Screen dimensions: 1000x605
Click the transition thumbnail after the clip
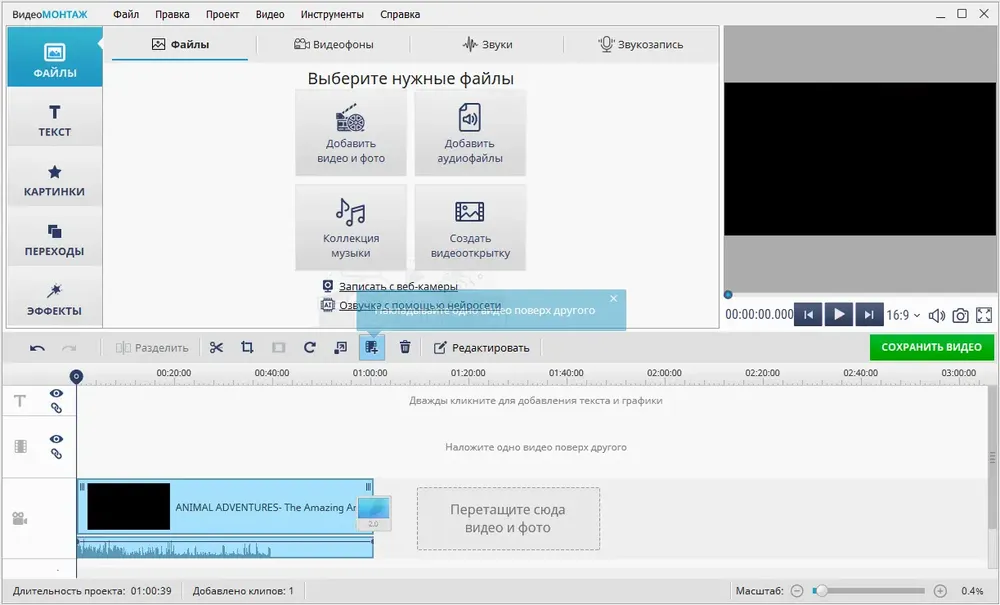374,513
